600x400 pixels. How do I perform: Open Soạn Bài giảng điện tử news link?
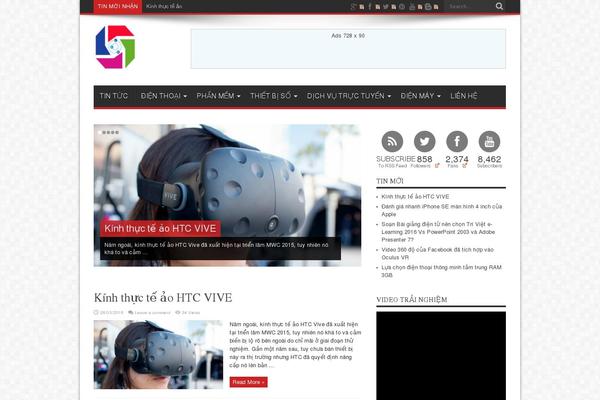pyautogui.click(x=438, y=232)
